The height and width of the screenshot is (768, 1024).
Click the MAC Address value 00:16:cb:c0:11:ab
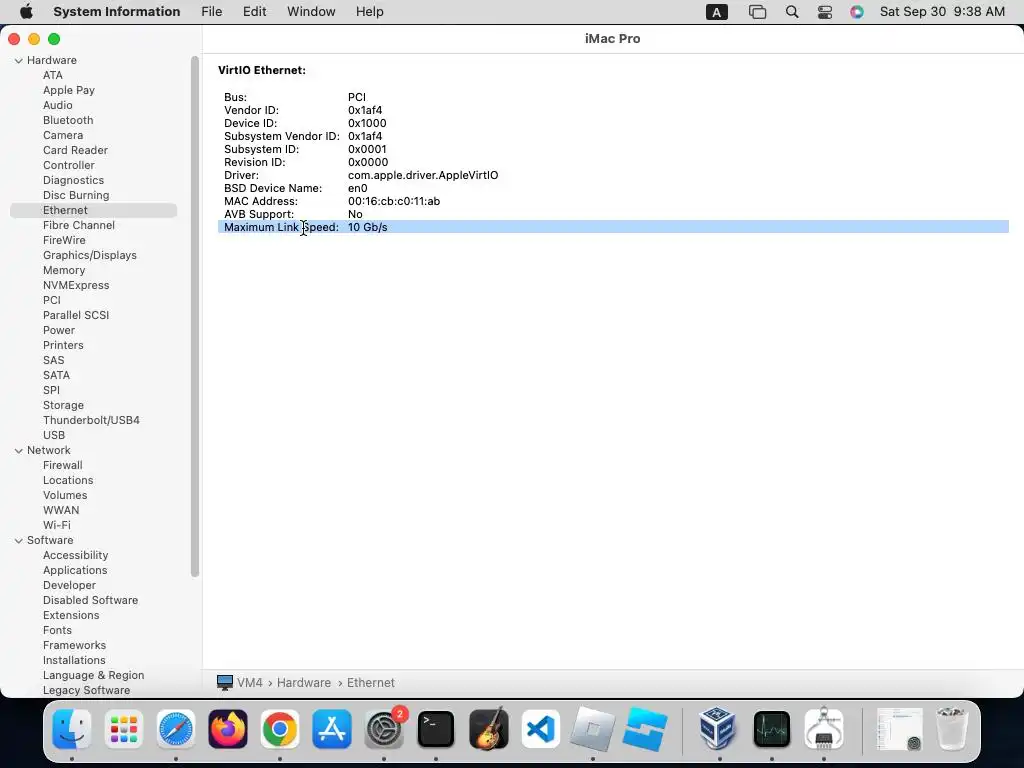click(394, 201)
